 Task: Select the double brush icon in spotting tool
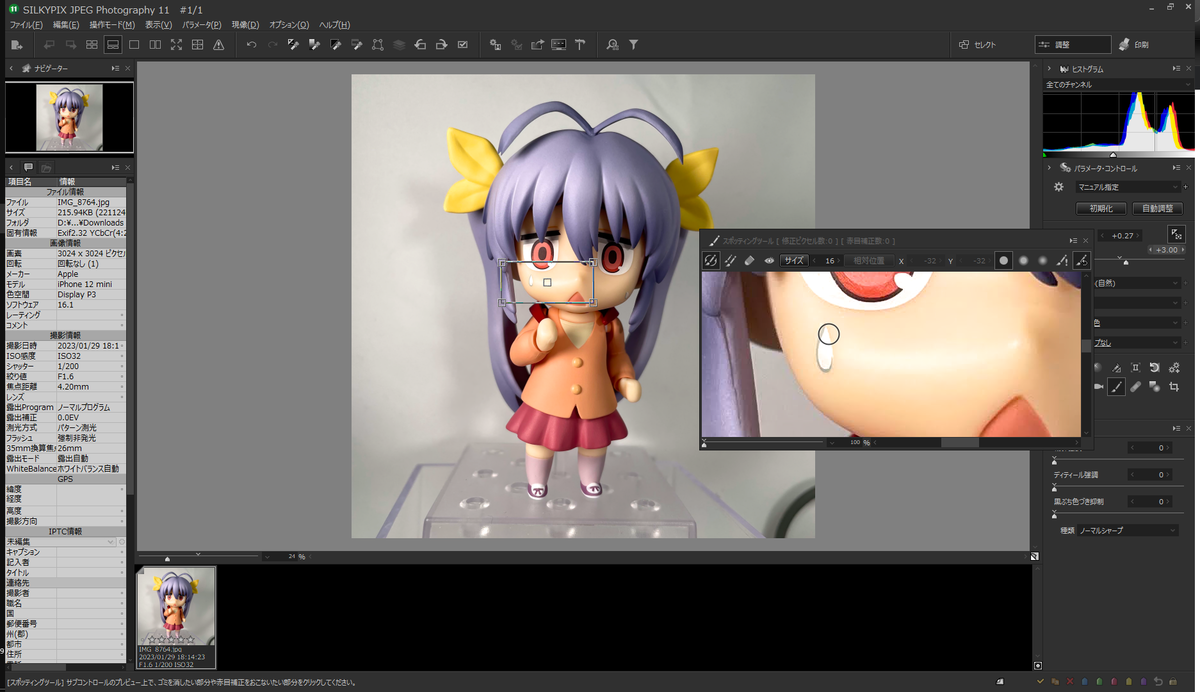click(x=730, y=260)
